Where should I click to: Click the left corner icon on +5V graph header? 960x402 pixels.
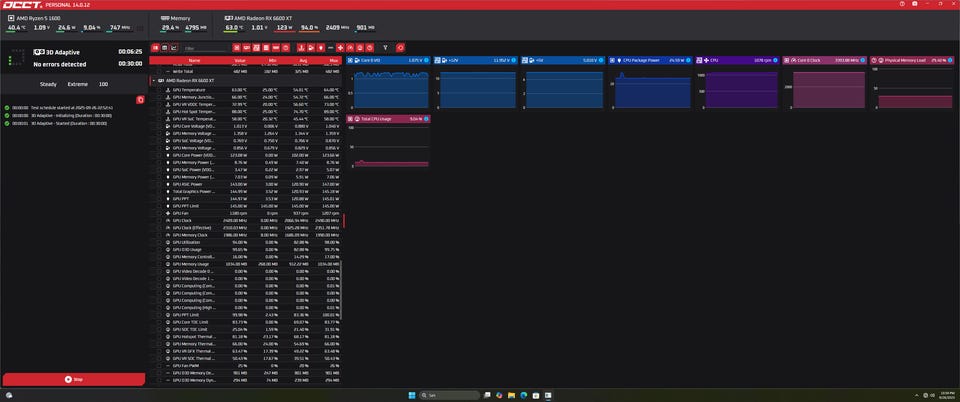click(x=526, y=60)
